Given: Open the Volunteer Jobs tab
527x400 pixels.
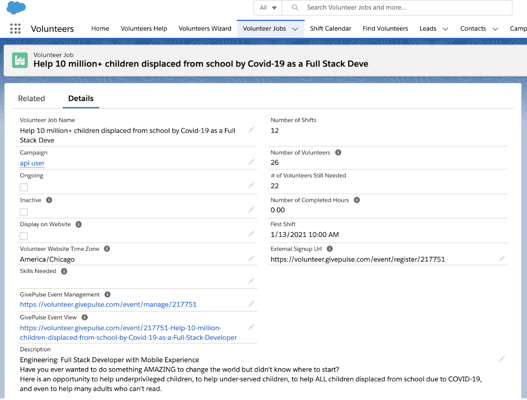Looking at the screenshot, I should [x=264, y=29].
